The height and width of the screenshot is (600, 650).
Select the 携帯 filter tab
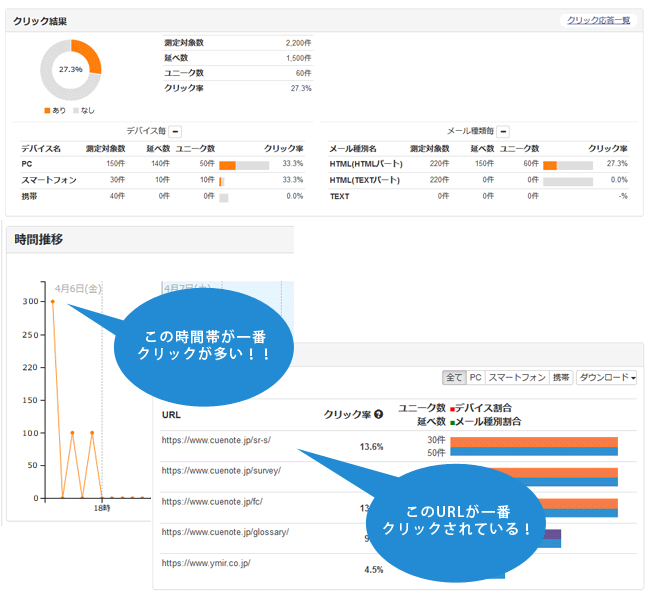coord(561,377)
